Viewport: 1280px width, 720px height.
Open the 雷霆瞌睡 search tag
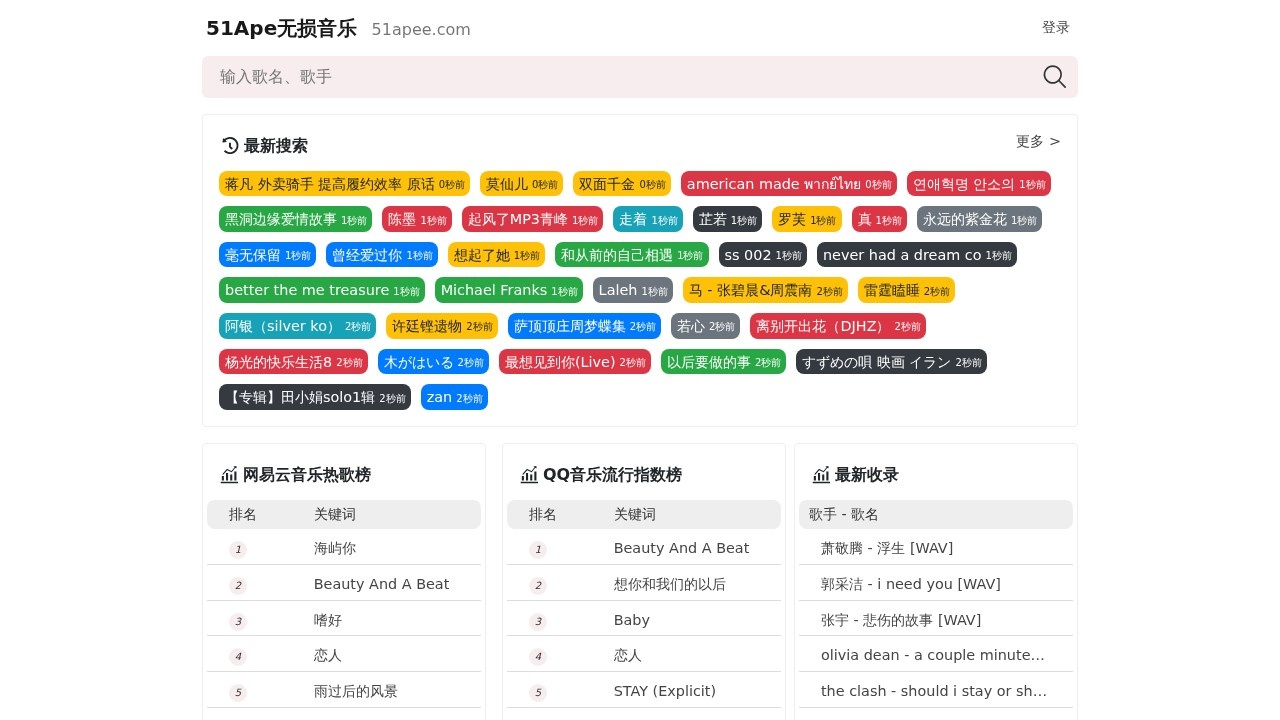click(x=906, y=290)
